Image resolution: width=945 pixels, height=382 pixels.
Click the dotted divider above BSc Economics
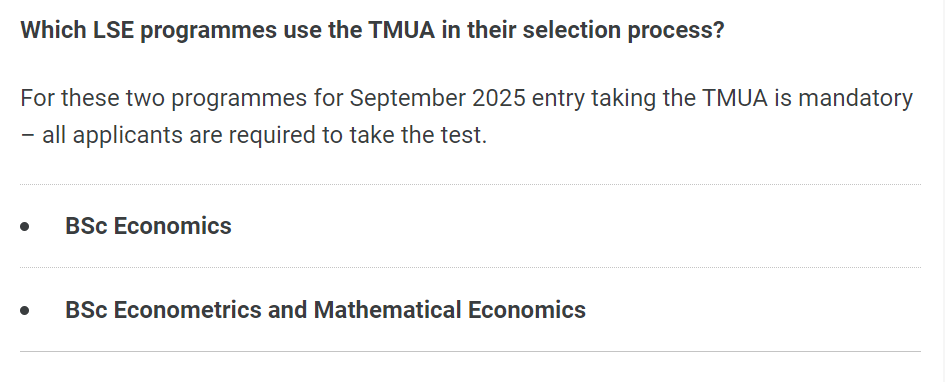(x=470, y=184)
